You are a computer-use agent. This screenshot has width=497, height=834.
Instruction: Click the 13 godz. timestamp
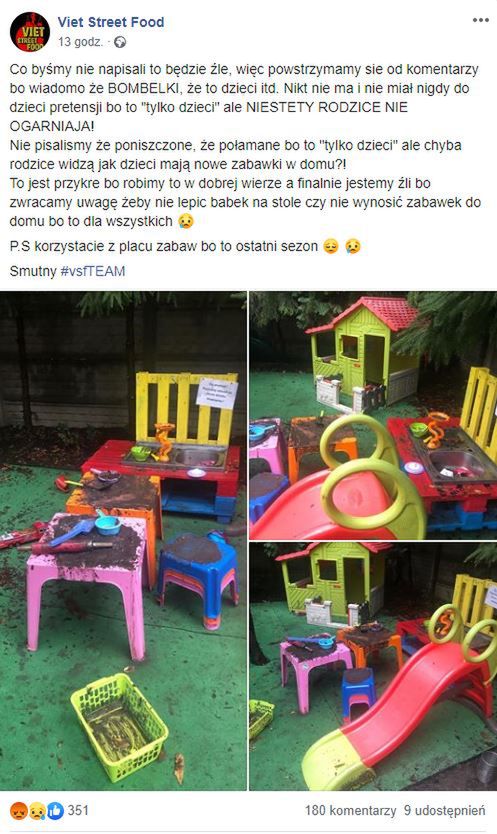80,42
